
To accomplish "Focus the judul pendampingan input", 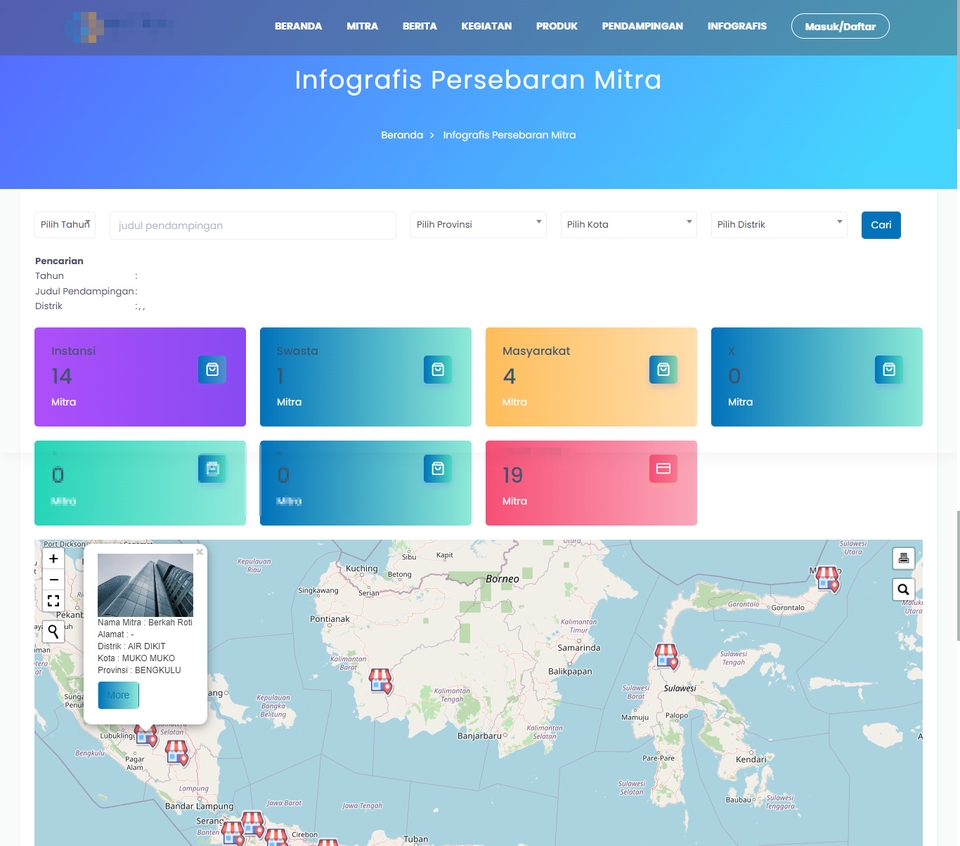I will [x=253, y=225].
